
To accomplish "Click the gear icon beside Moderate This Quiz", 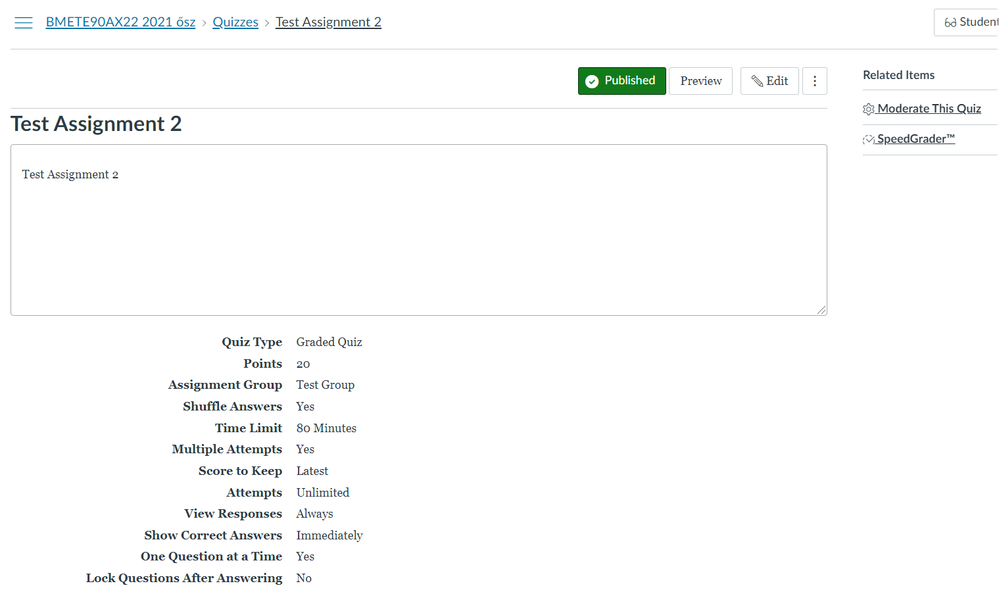I will pyautogui.click(x=869, y=109).
